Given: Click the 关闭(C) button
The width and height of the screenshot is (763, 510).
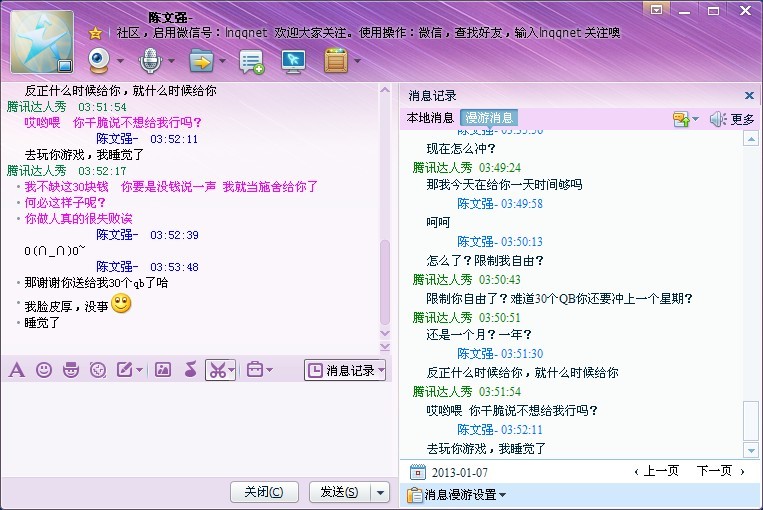Looking at the screenshot, I should 264,492.
